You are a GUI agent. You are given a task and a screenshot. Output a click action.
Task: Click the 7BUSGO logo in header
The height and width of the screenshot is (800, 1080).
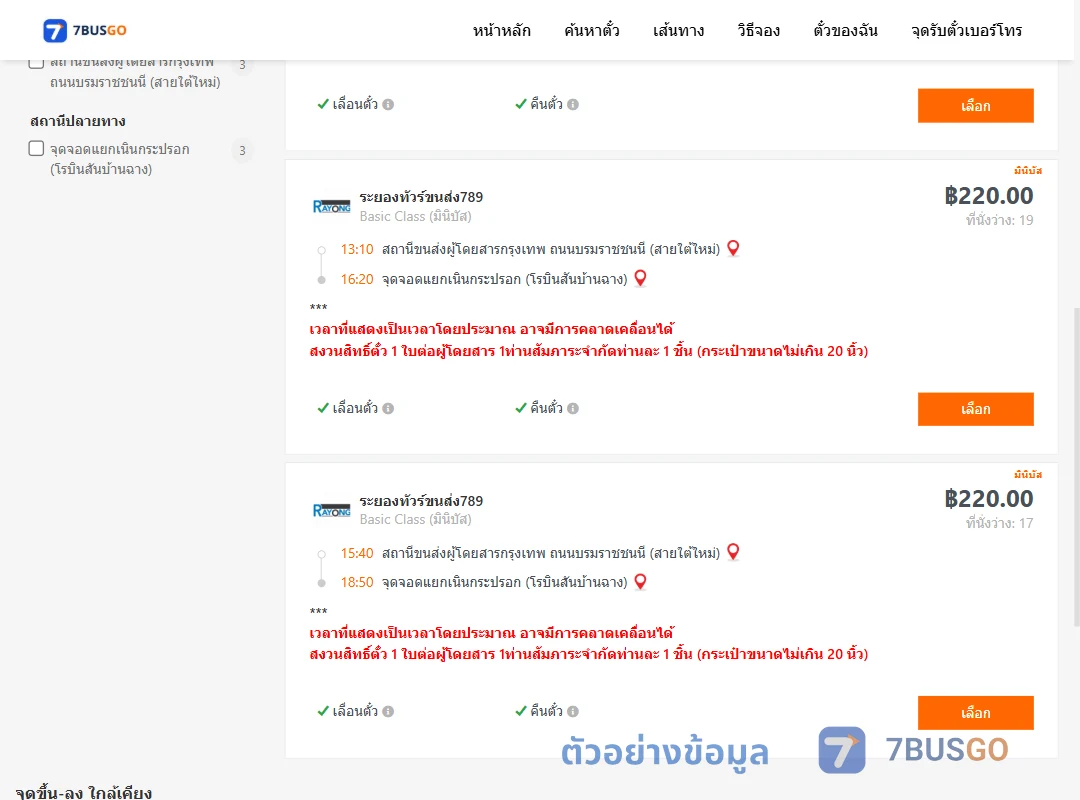point(85,30)
